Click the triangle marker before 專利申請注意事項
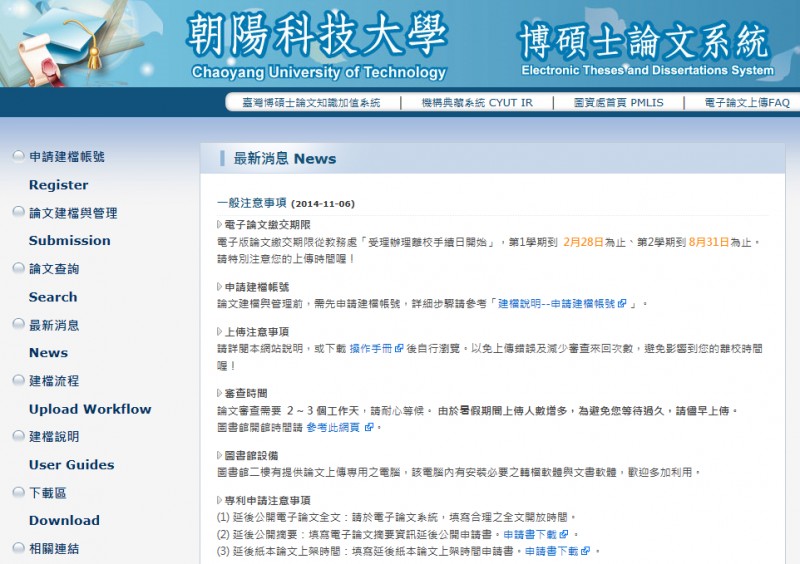This screenshot has width=800, height=564. pos(219,500)
